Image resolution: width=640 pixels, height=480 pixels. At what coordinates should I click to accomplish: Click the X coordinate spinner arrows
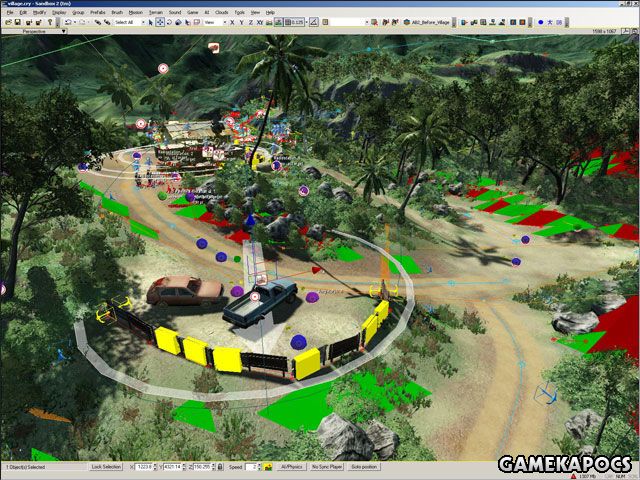tap(154, 467)
